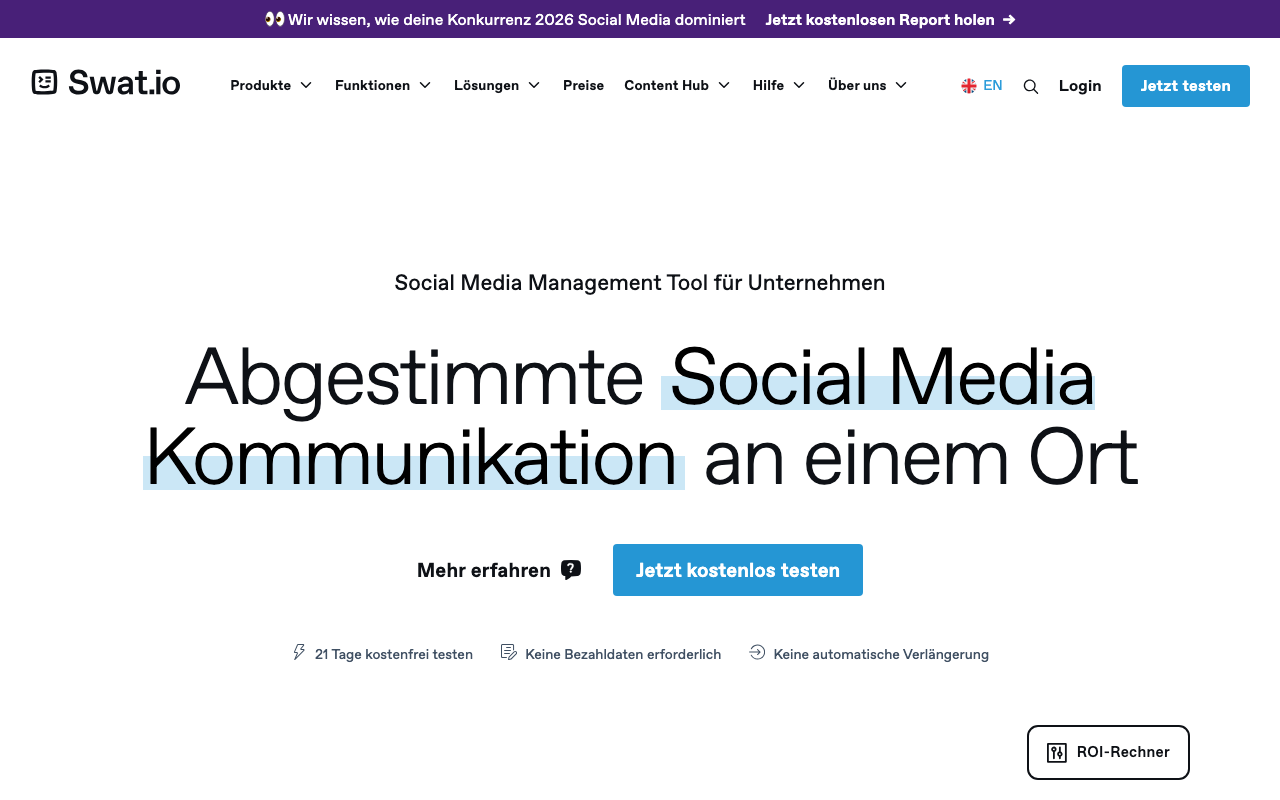Click the Mehr erfahren link

484,570
